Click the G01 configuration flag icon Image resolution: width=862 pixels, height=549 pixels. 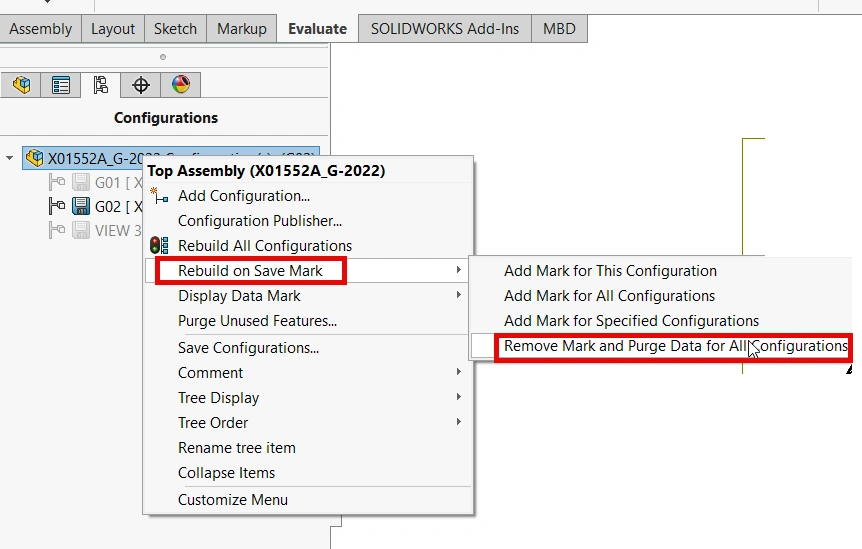57,182
